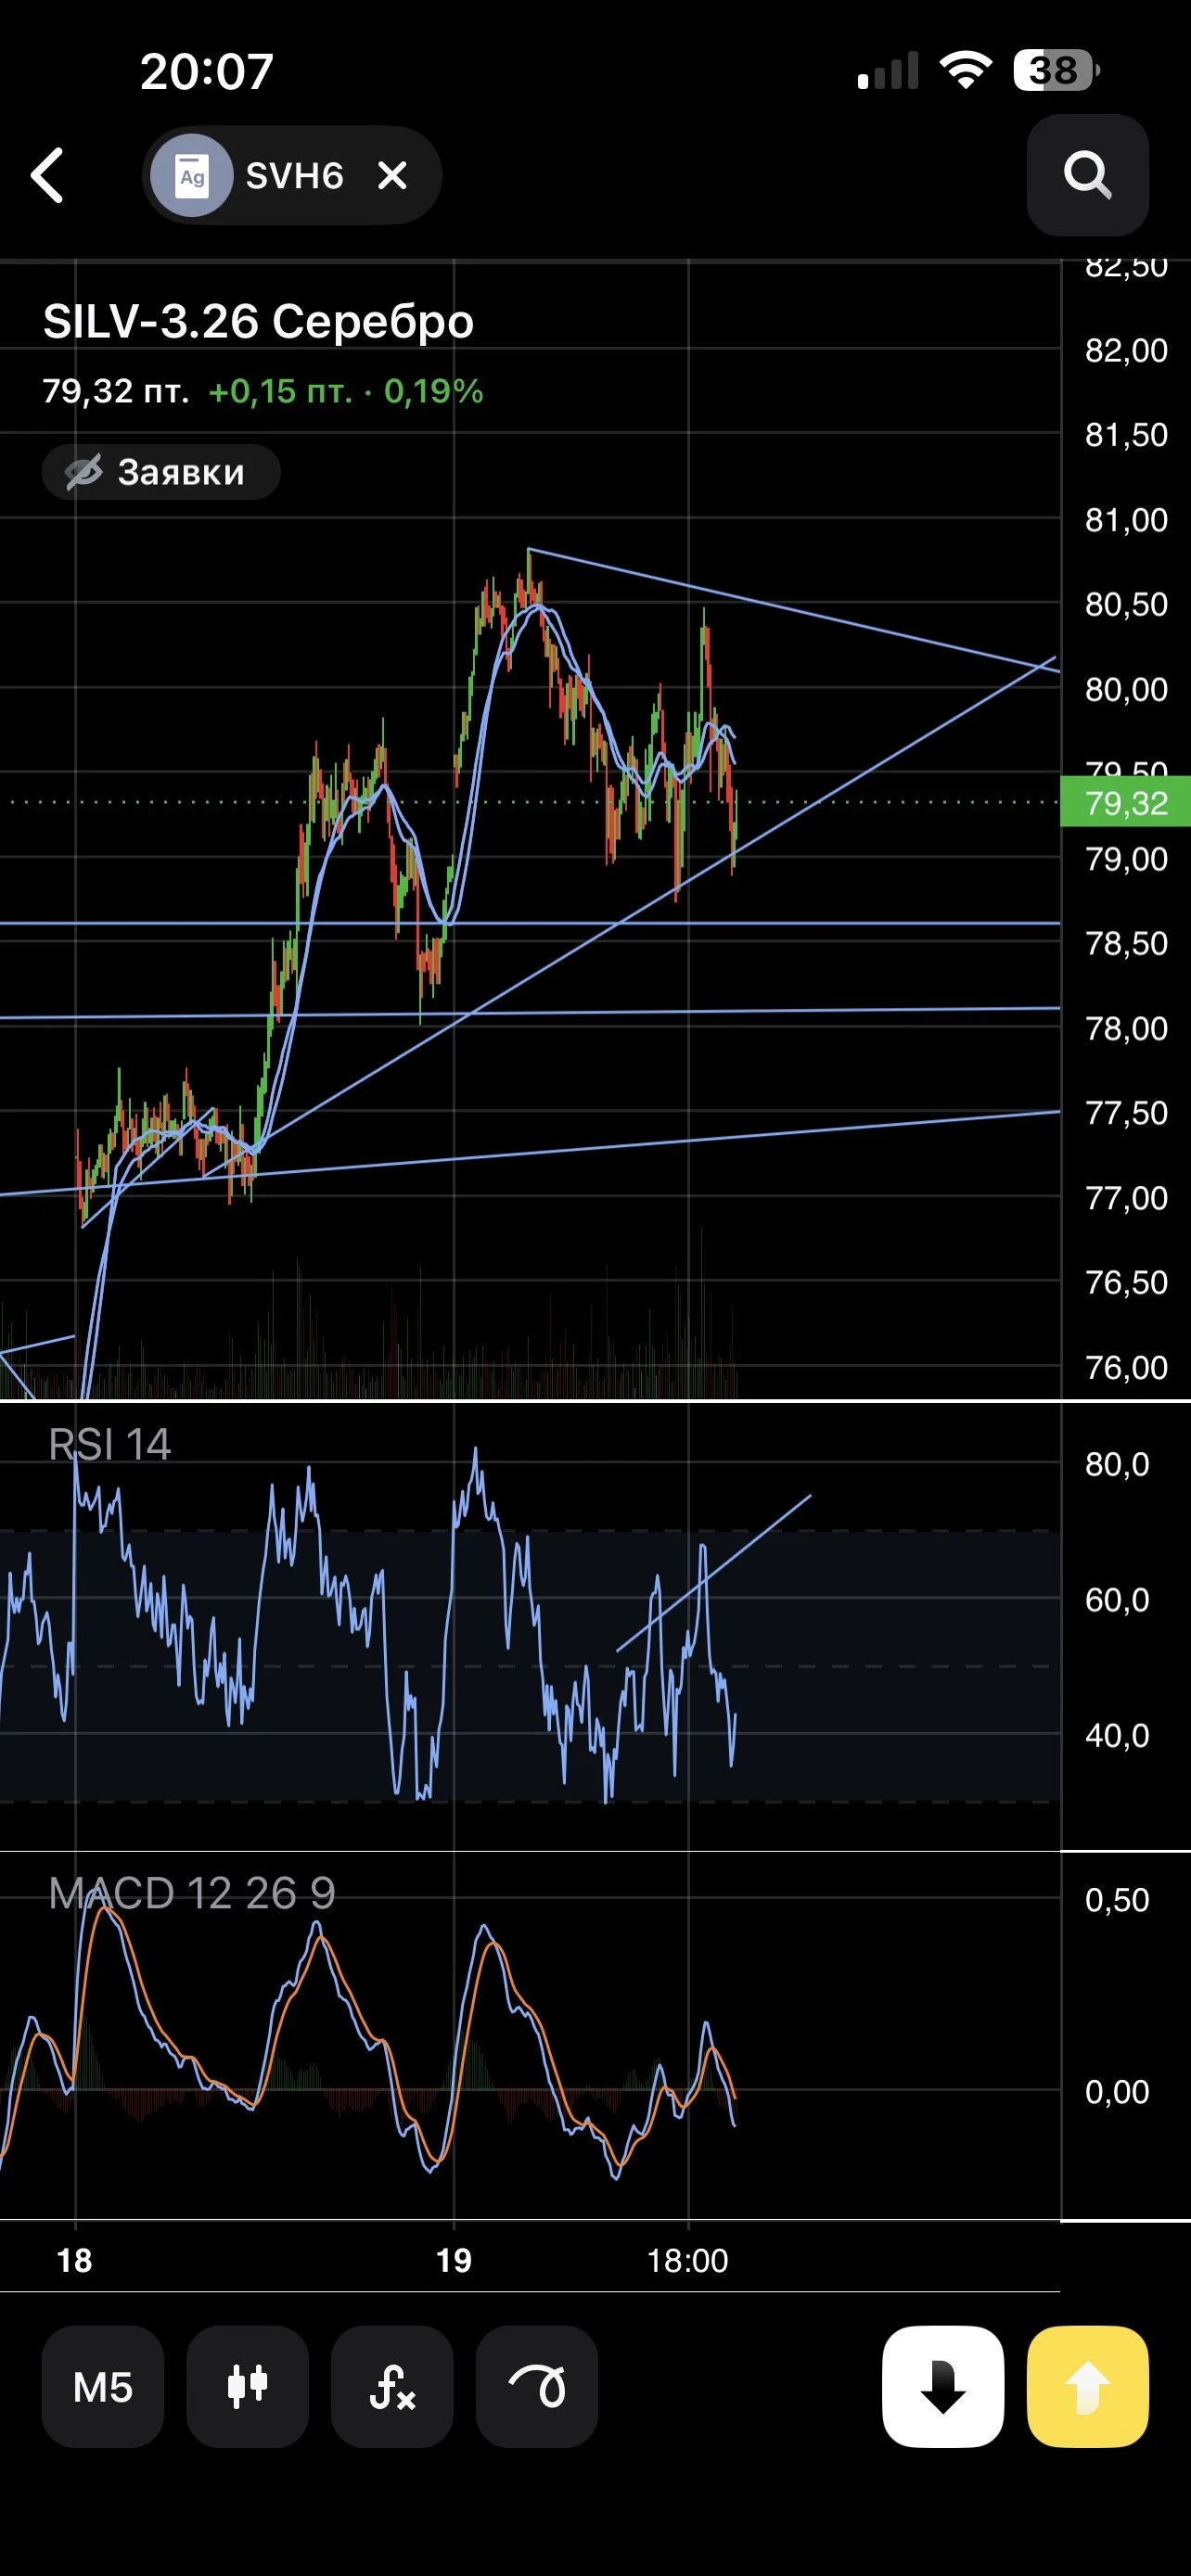Screen dimensions: 1191x2576
Task: Tap the RSI 60,0 scale value
Action: [x=1118, y=1600]
